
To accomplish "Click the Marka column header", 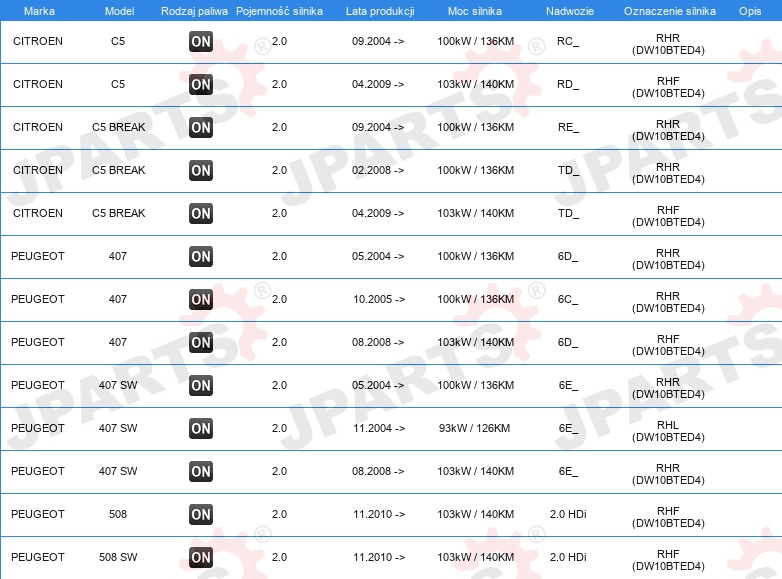I will 39,11.
